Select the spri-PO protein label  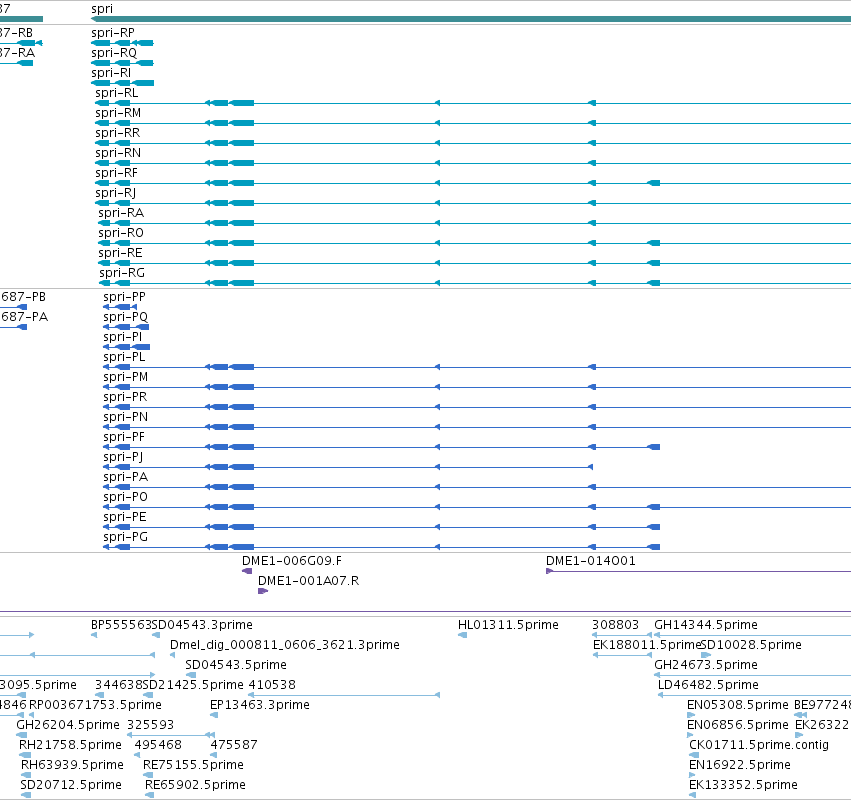tap(125, 497)
